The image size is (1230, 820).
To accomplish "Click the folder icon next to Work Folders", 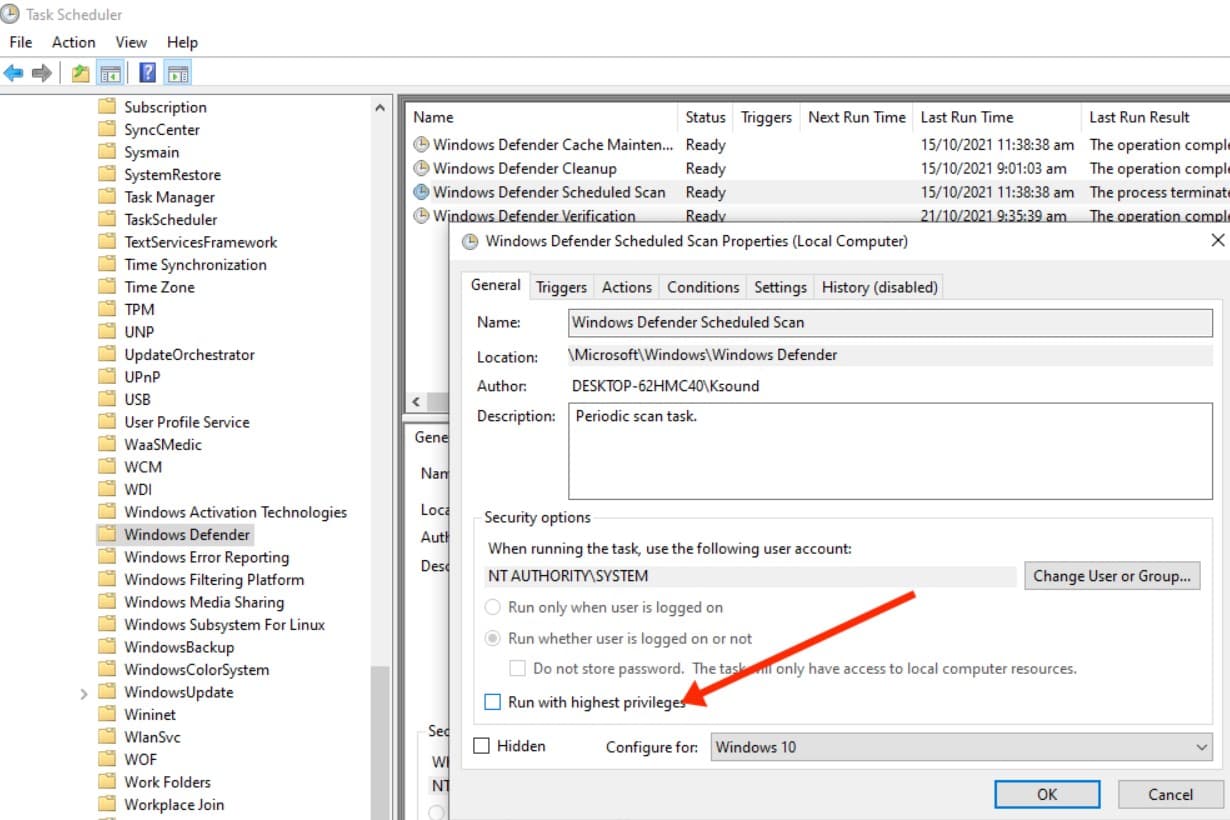I will click(x=107, y=782).
